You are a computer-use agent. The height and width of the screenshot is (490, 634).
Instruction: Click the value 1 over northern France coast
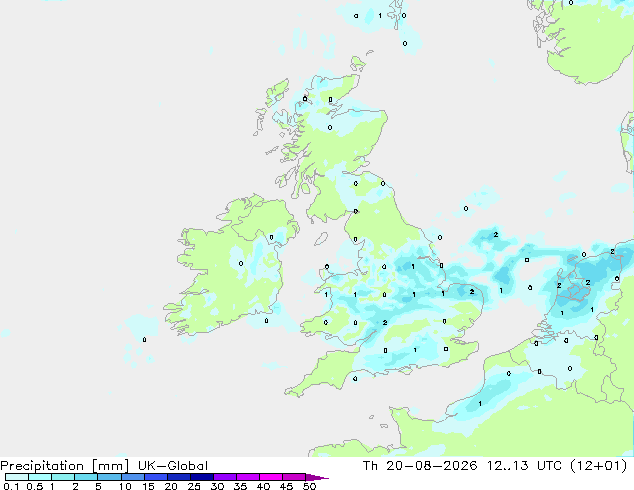pyautogui.click(x=480, y=403)
